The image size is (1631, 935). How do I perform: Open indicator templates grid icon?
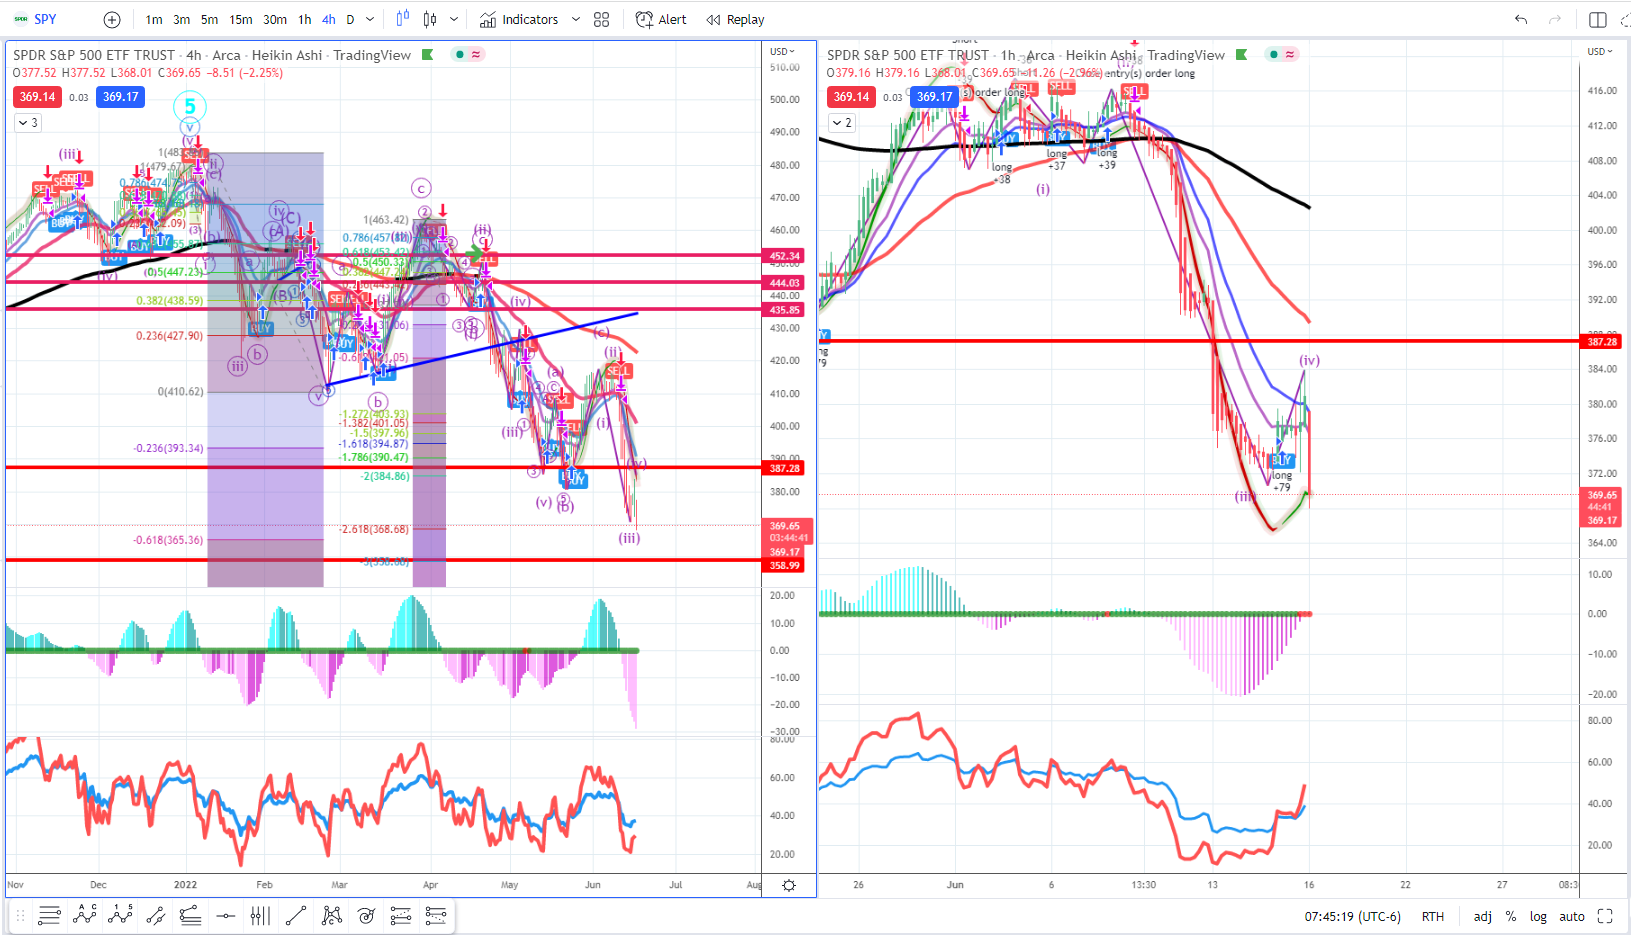(x=601, y=20)
